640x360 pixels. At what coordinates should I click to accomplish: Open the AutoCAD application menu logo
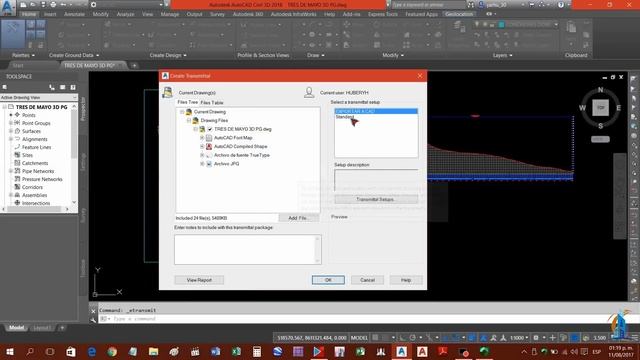tap(8, 7)
